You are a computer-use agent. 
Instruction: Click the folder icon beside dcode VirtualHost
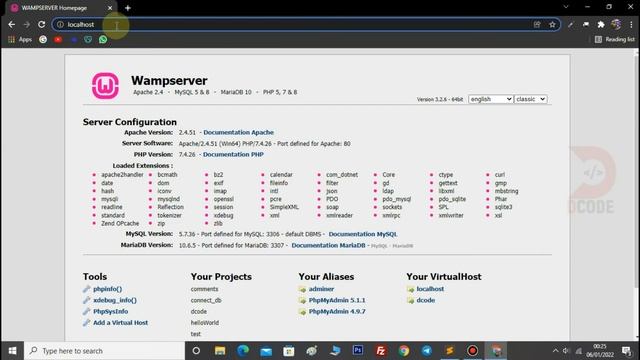410,300
